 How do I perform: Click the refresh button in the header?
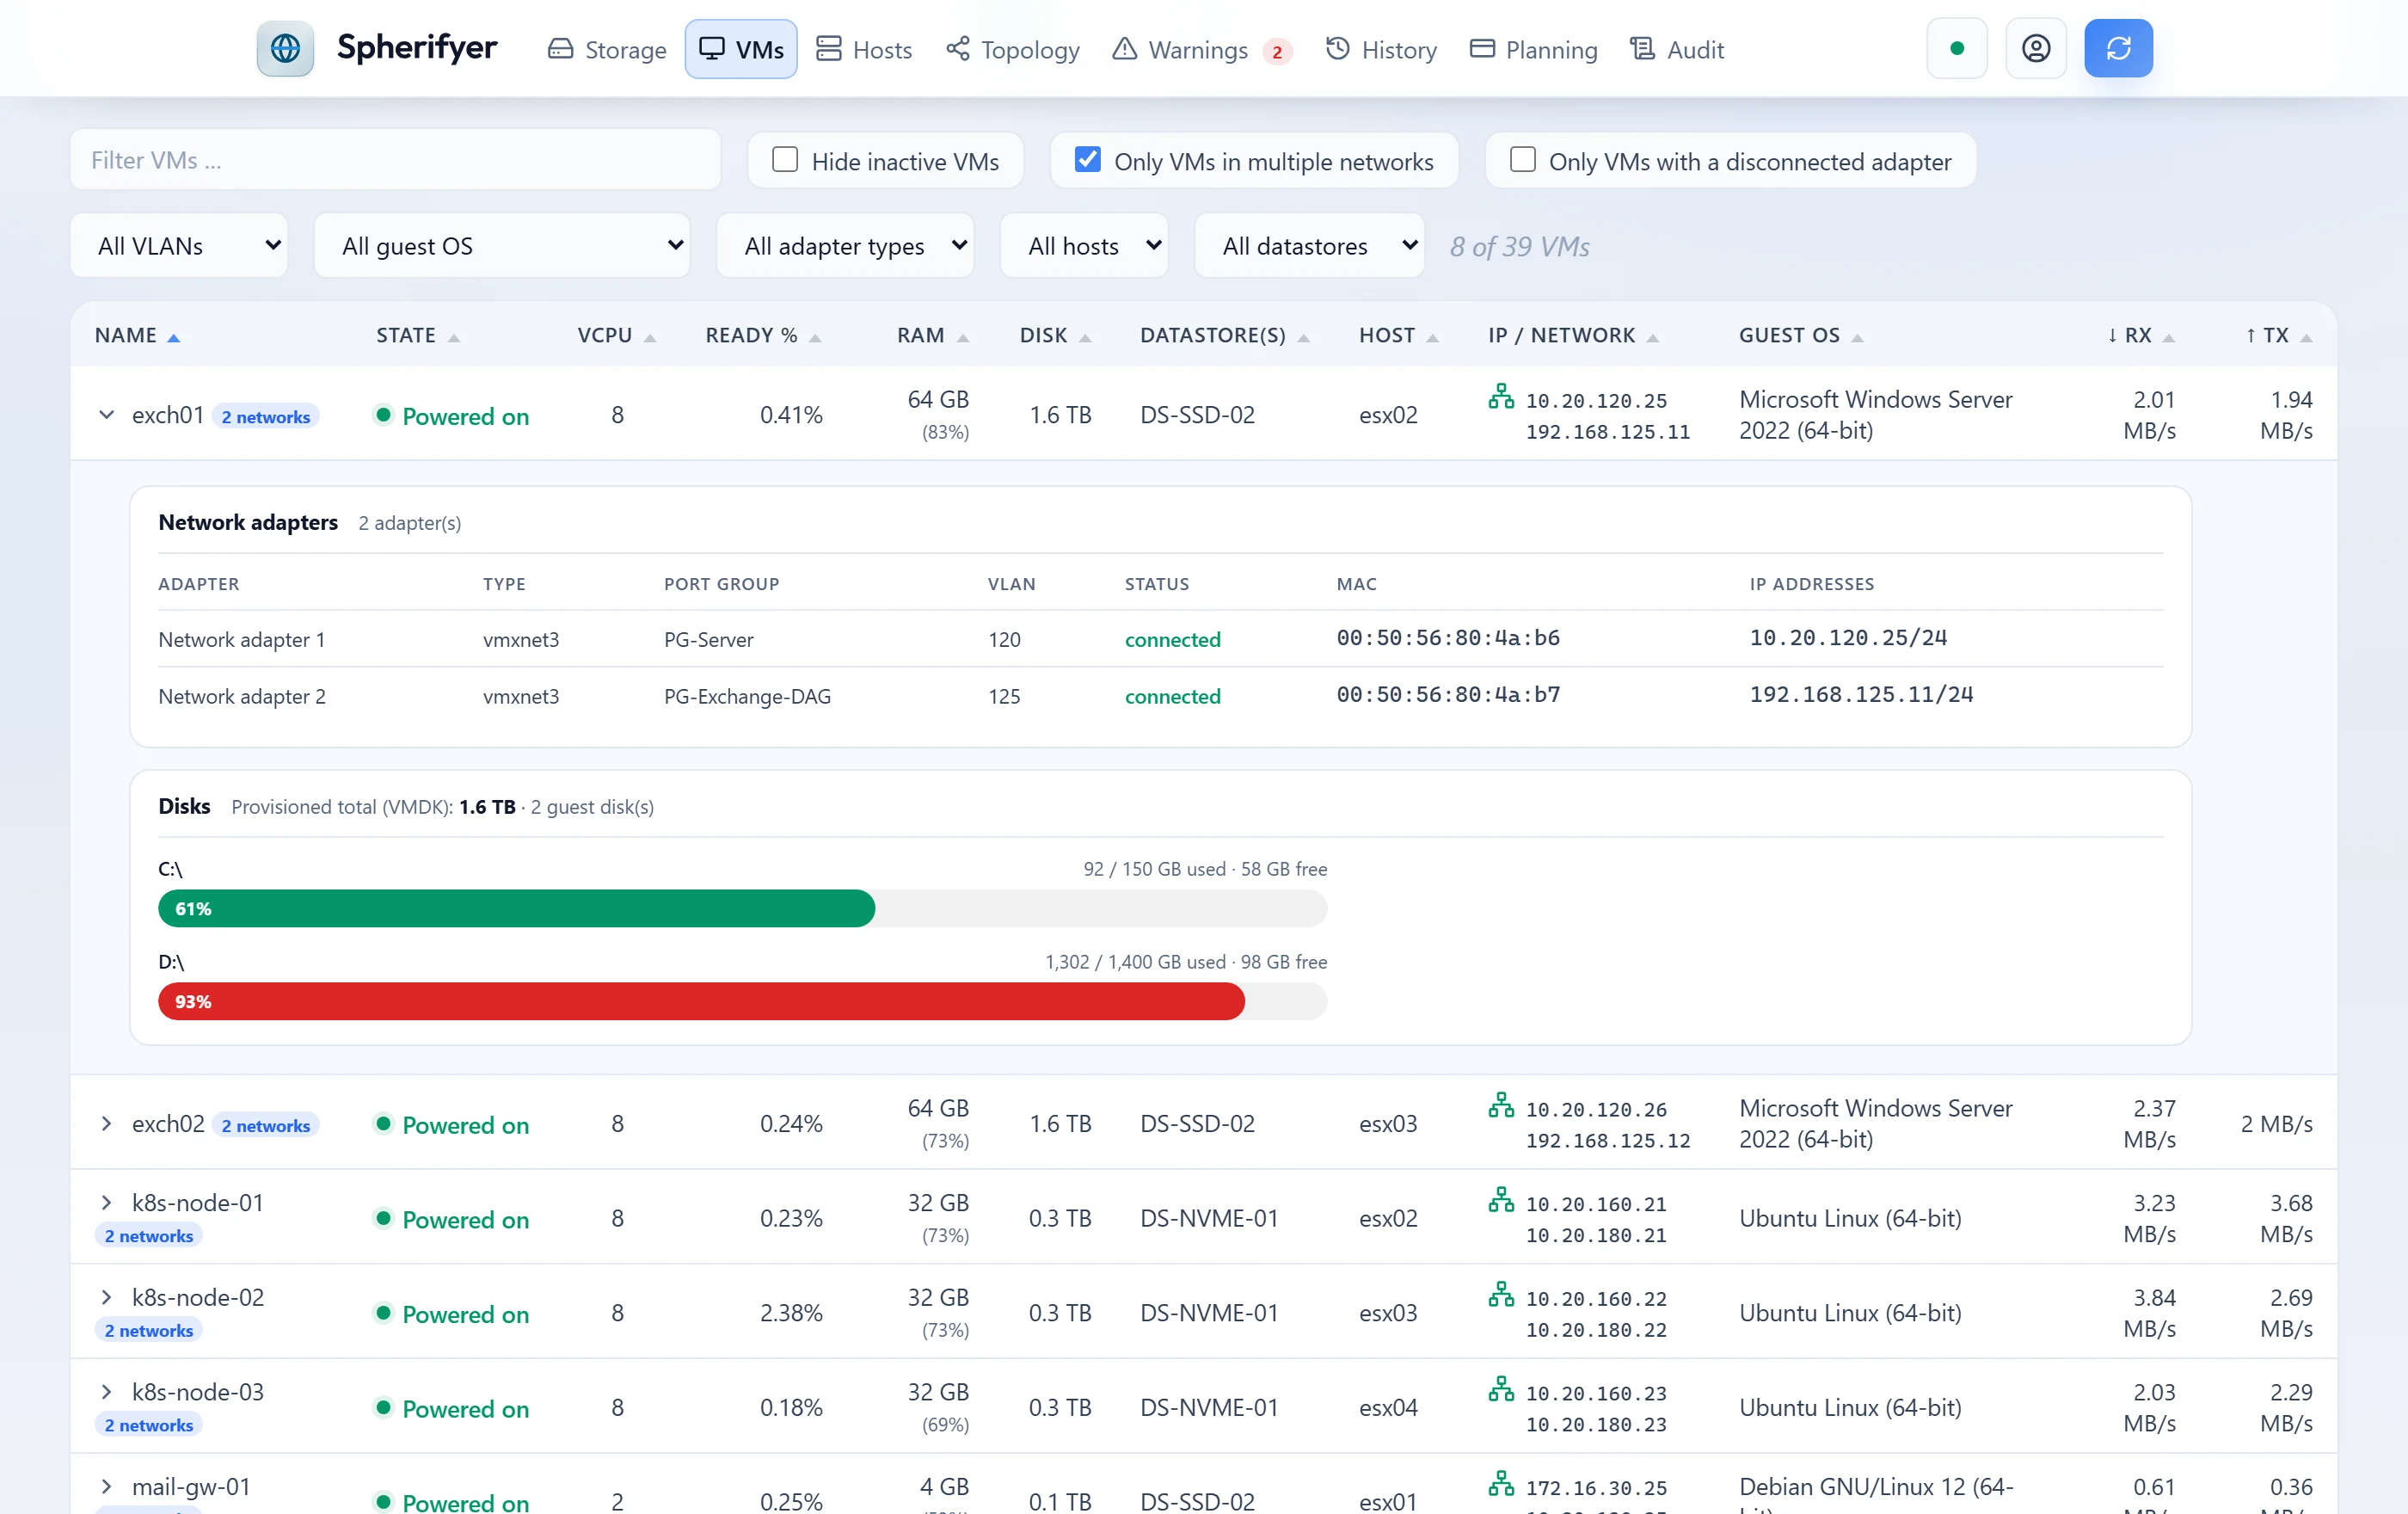coord(2118,48)
